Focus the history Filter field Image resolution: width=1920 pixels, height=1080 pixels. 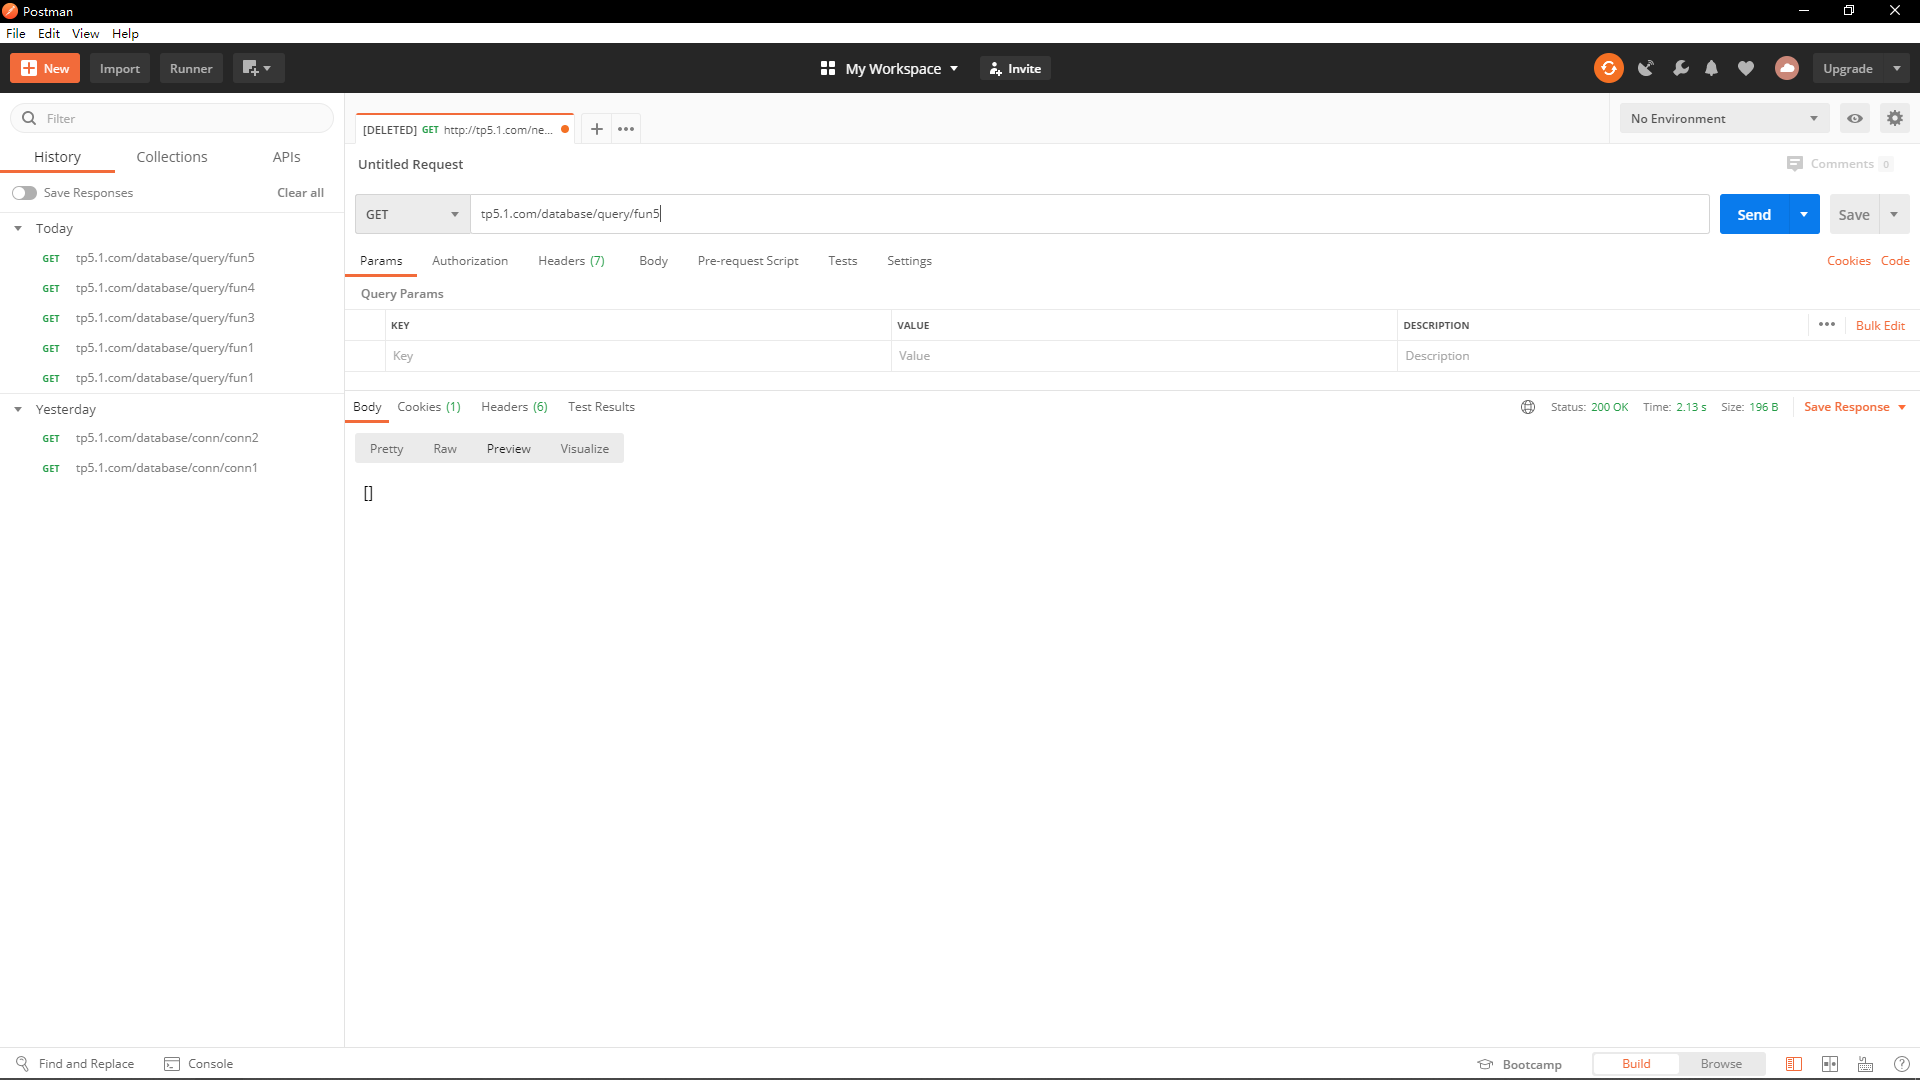click(172, 118)
